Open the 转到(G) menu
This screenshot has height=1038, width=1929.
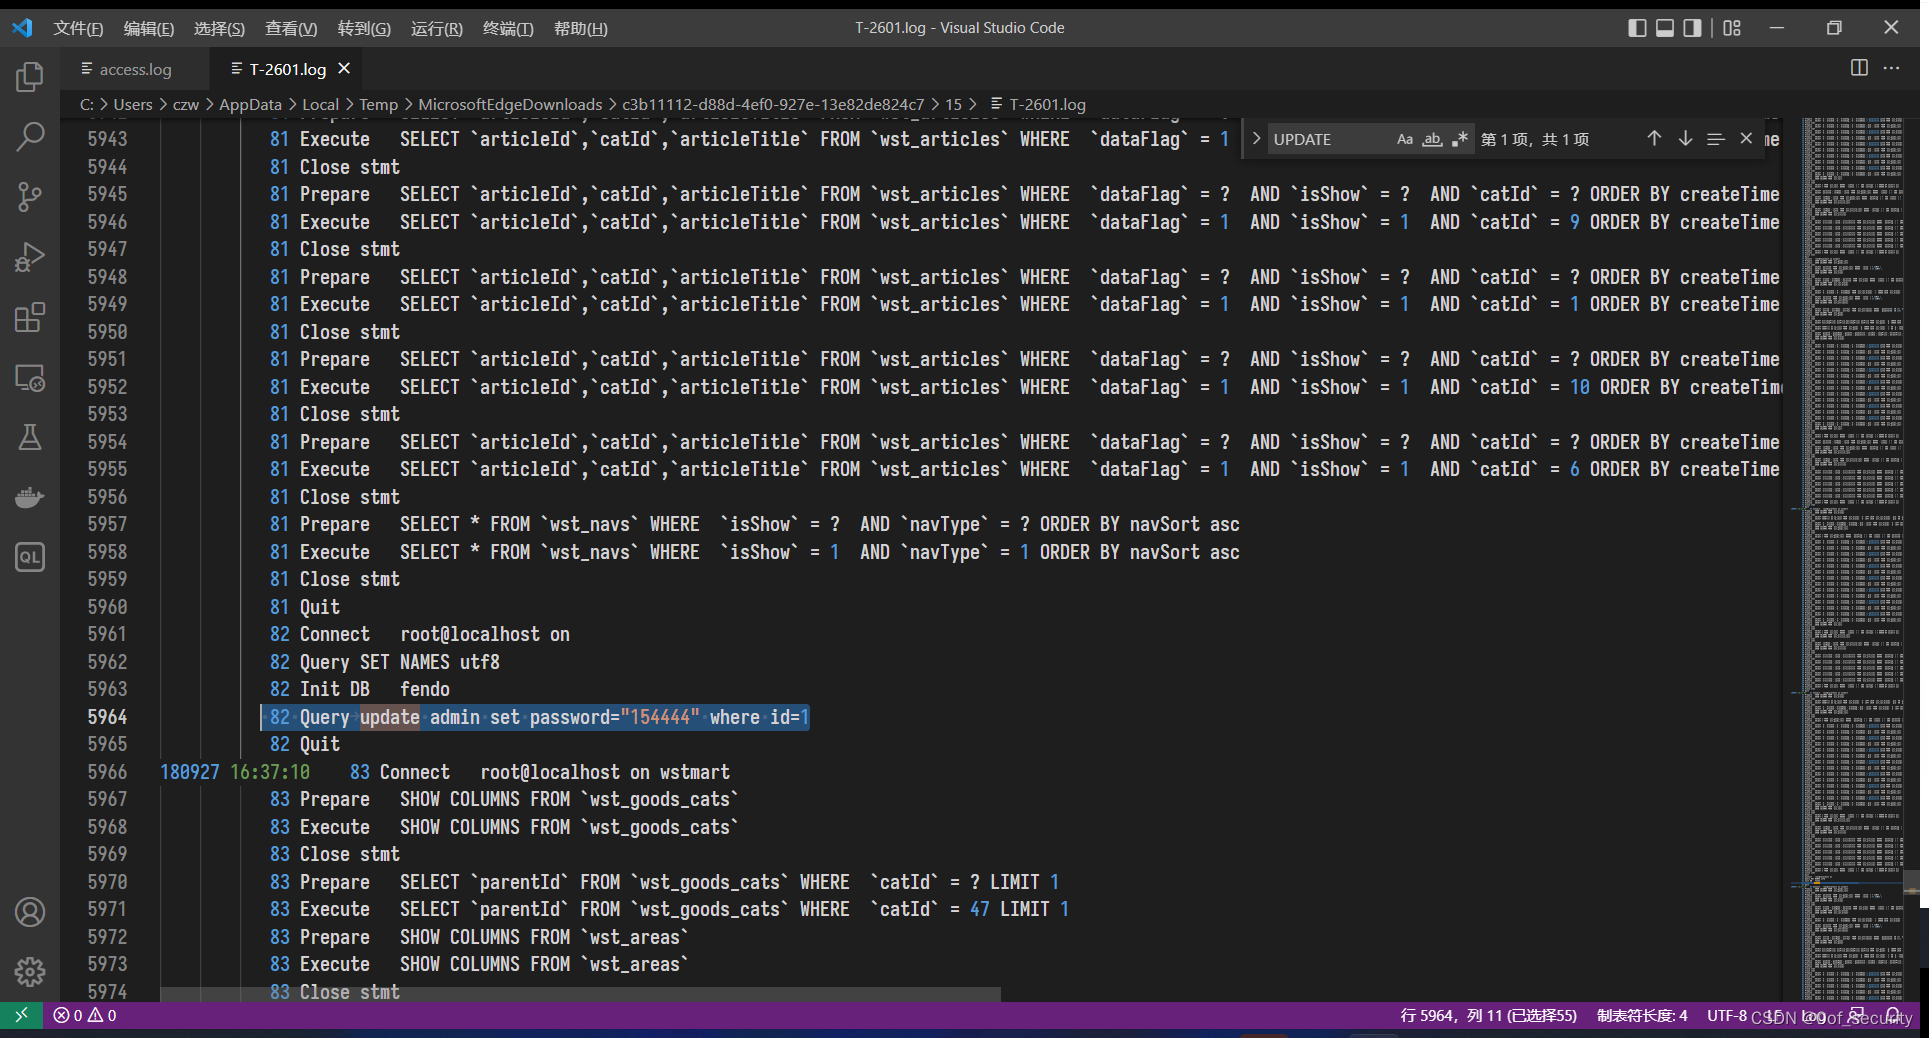coord(364,28)
